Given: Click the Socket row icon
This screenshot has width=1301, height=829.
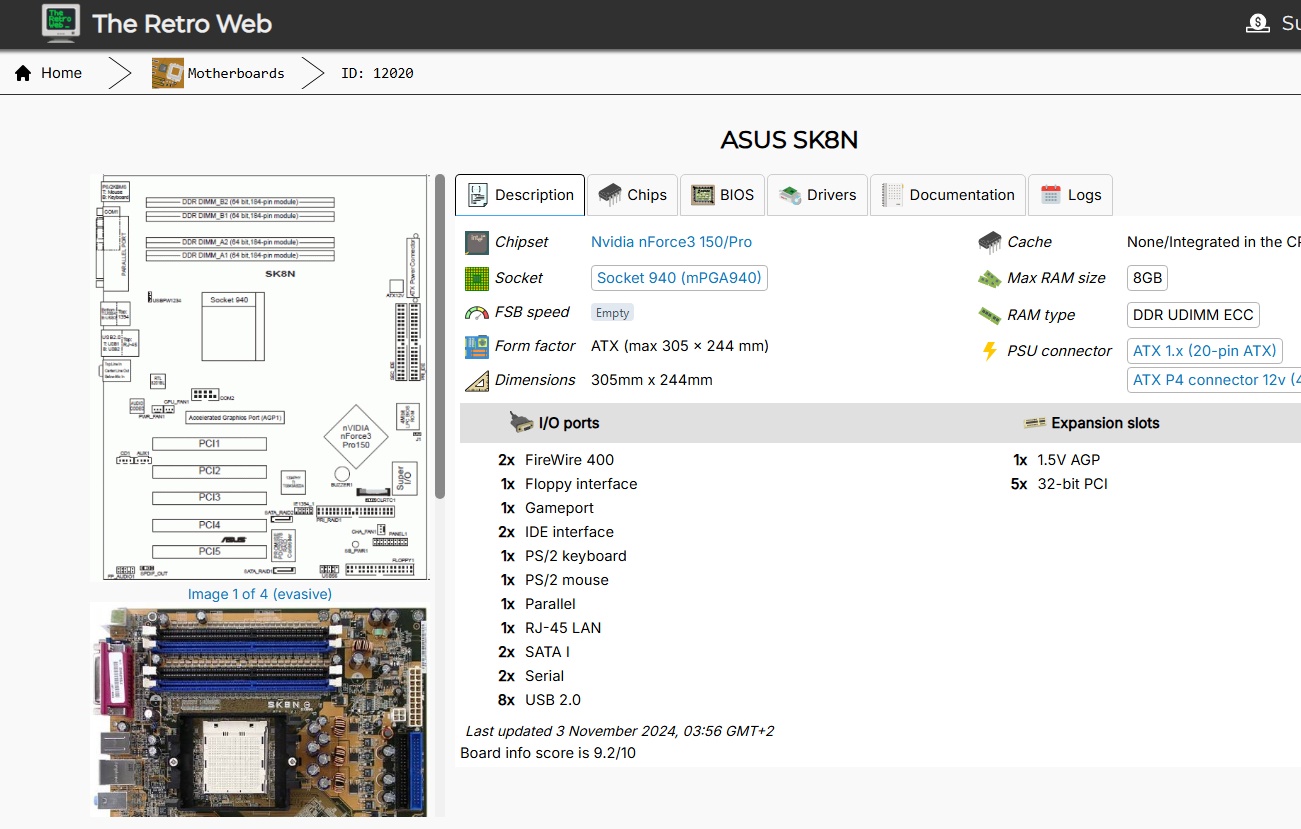Looking at the screenshot, I should click(x=477, y=278).
